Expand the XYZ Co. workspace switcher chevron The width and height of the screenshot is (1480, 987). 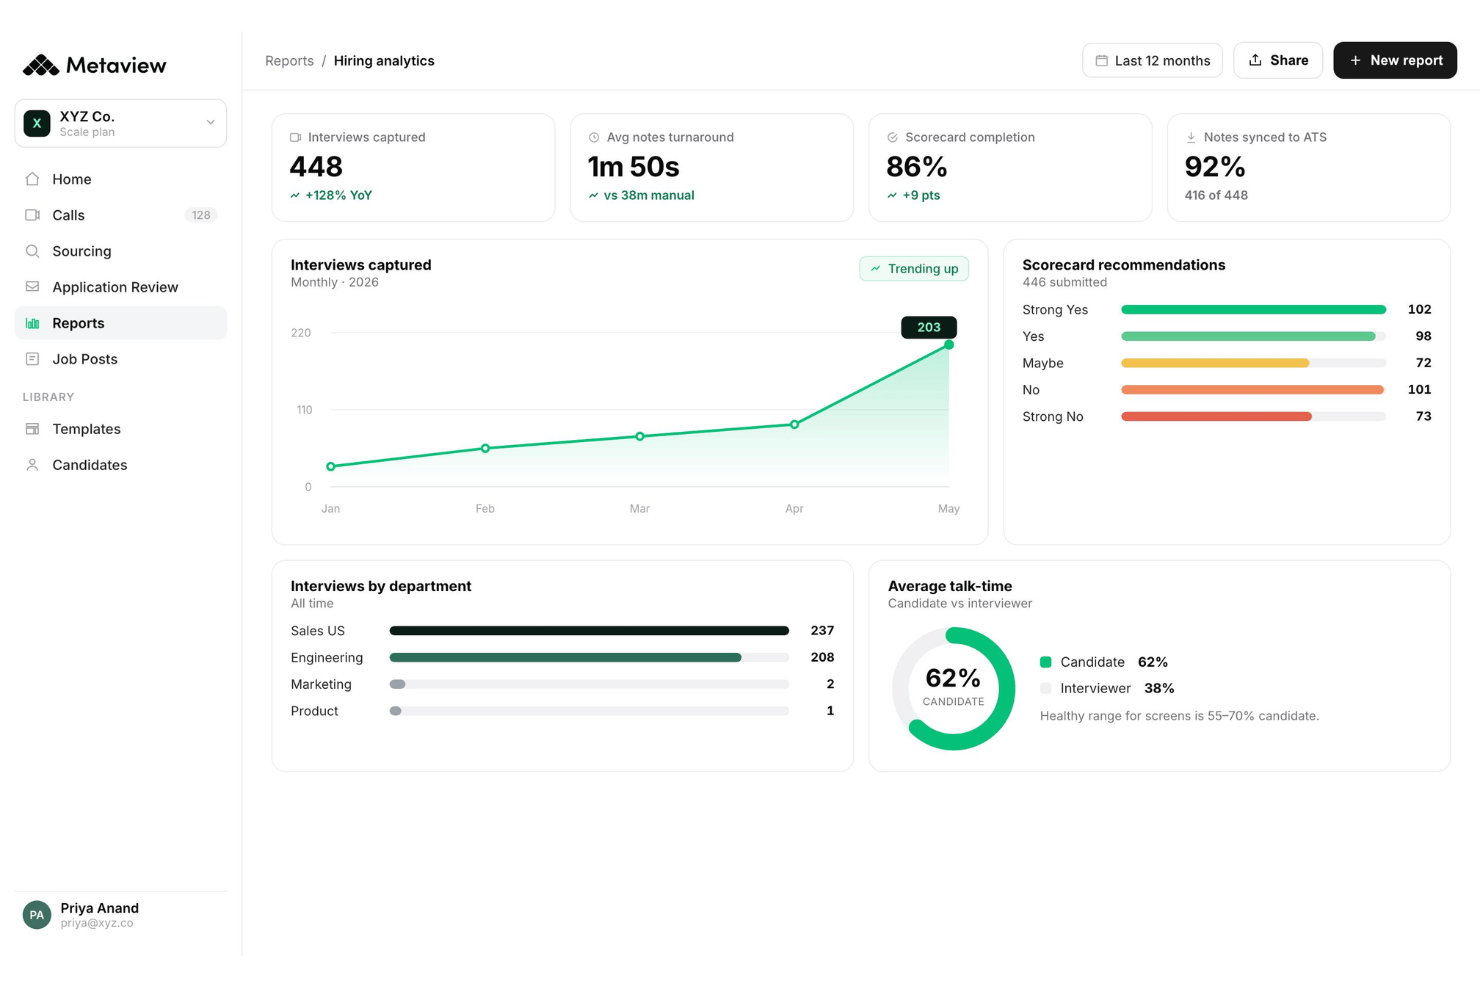click(x=210, y=123)
